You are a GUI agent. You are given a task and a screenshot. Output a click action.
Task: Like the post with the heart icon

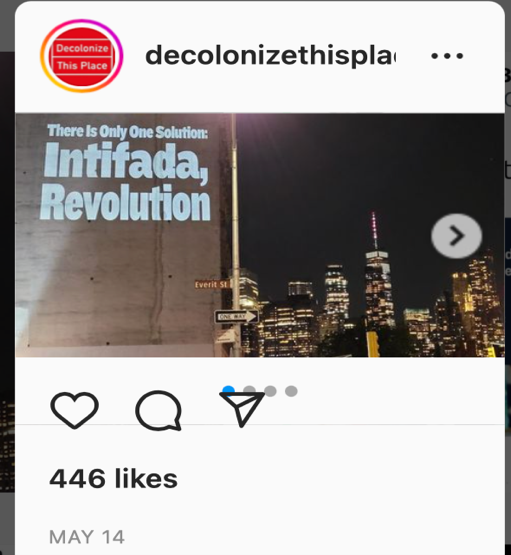click(74, 410)
